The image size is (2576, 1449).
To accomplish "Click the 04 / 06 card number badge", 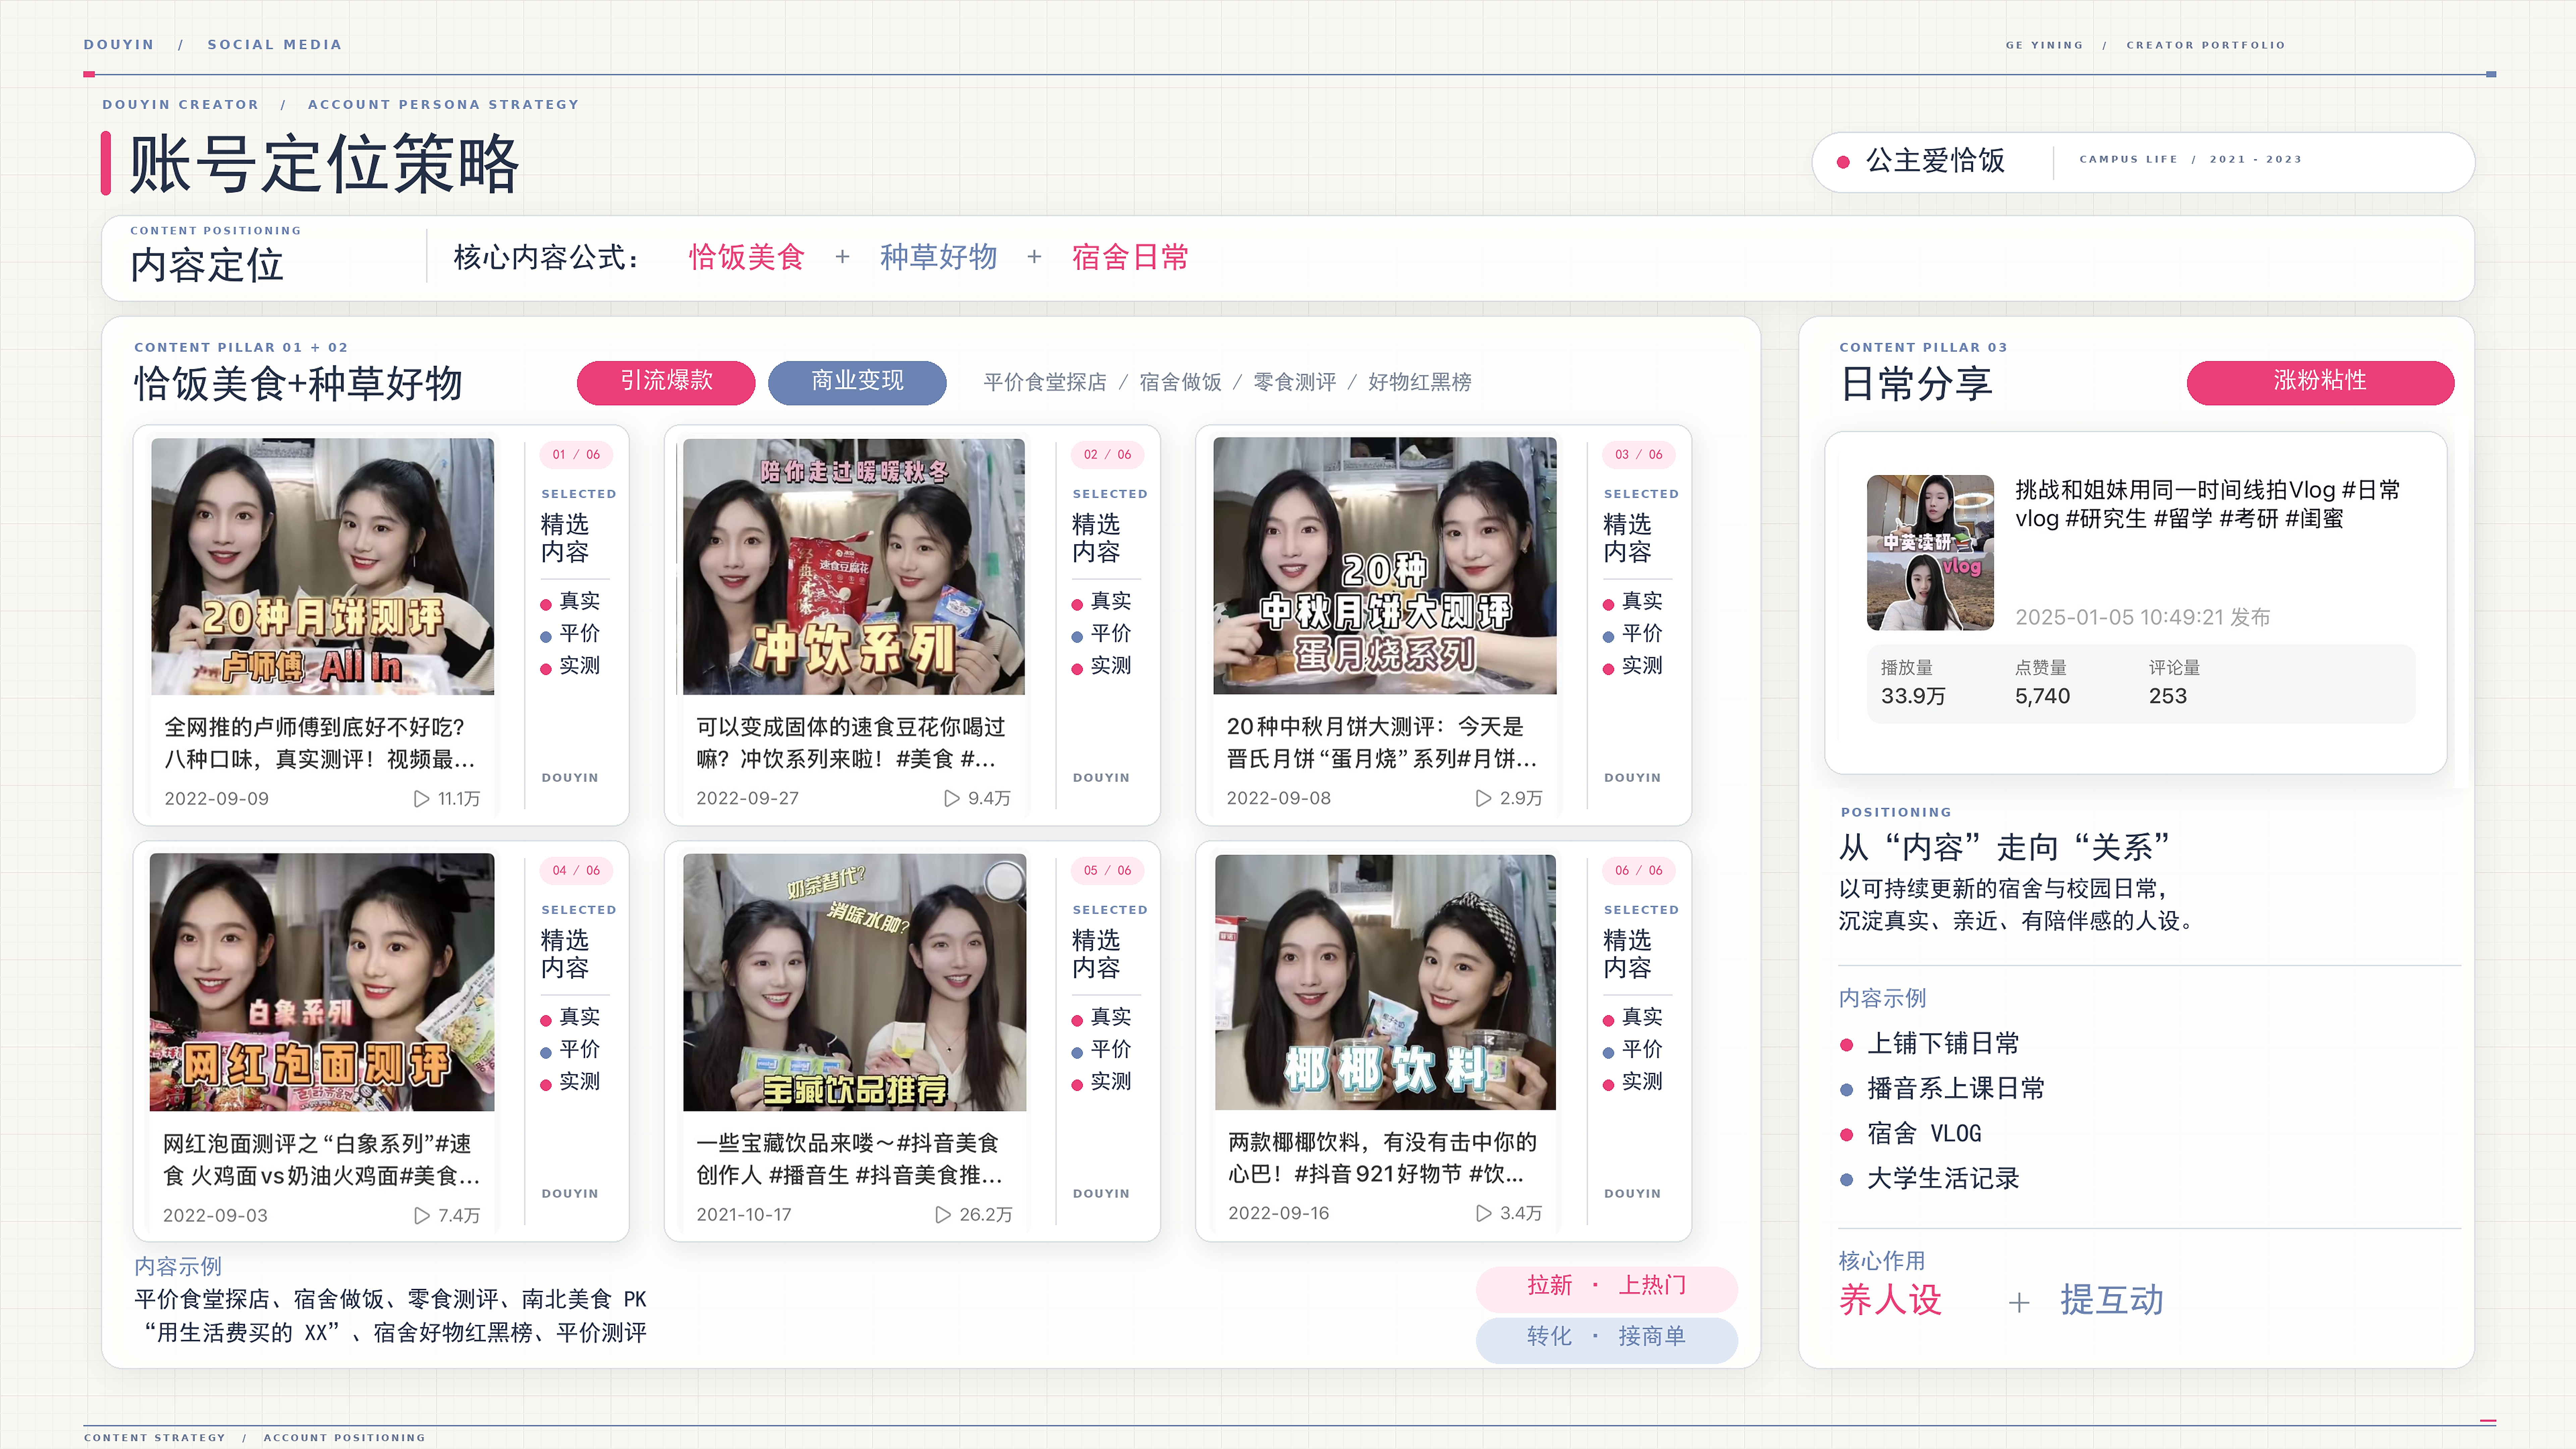I will [x=576, y=871].
